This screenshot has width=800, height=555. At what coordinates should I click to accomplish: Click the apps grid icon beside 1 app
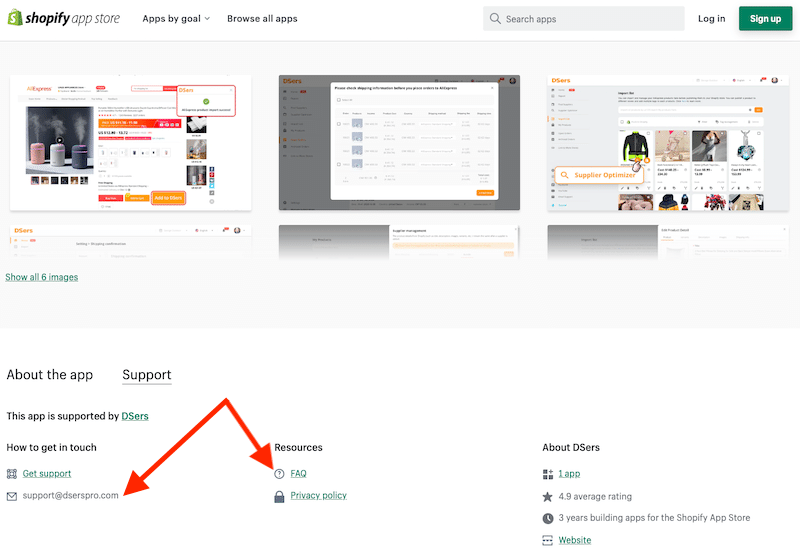pyautogui.click(x=547, y=474)
